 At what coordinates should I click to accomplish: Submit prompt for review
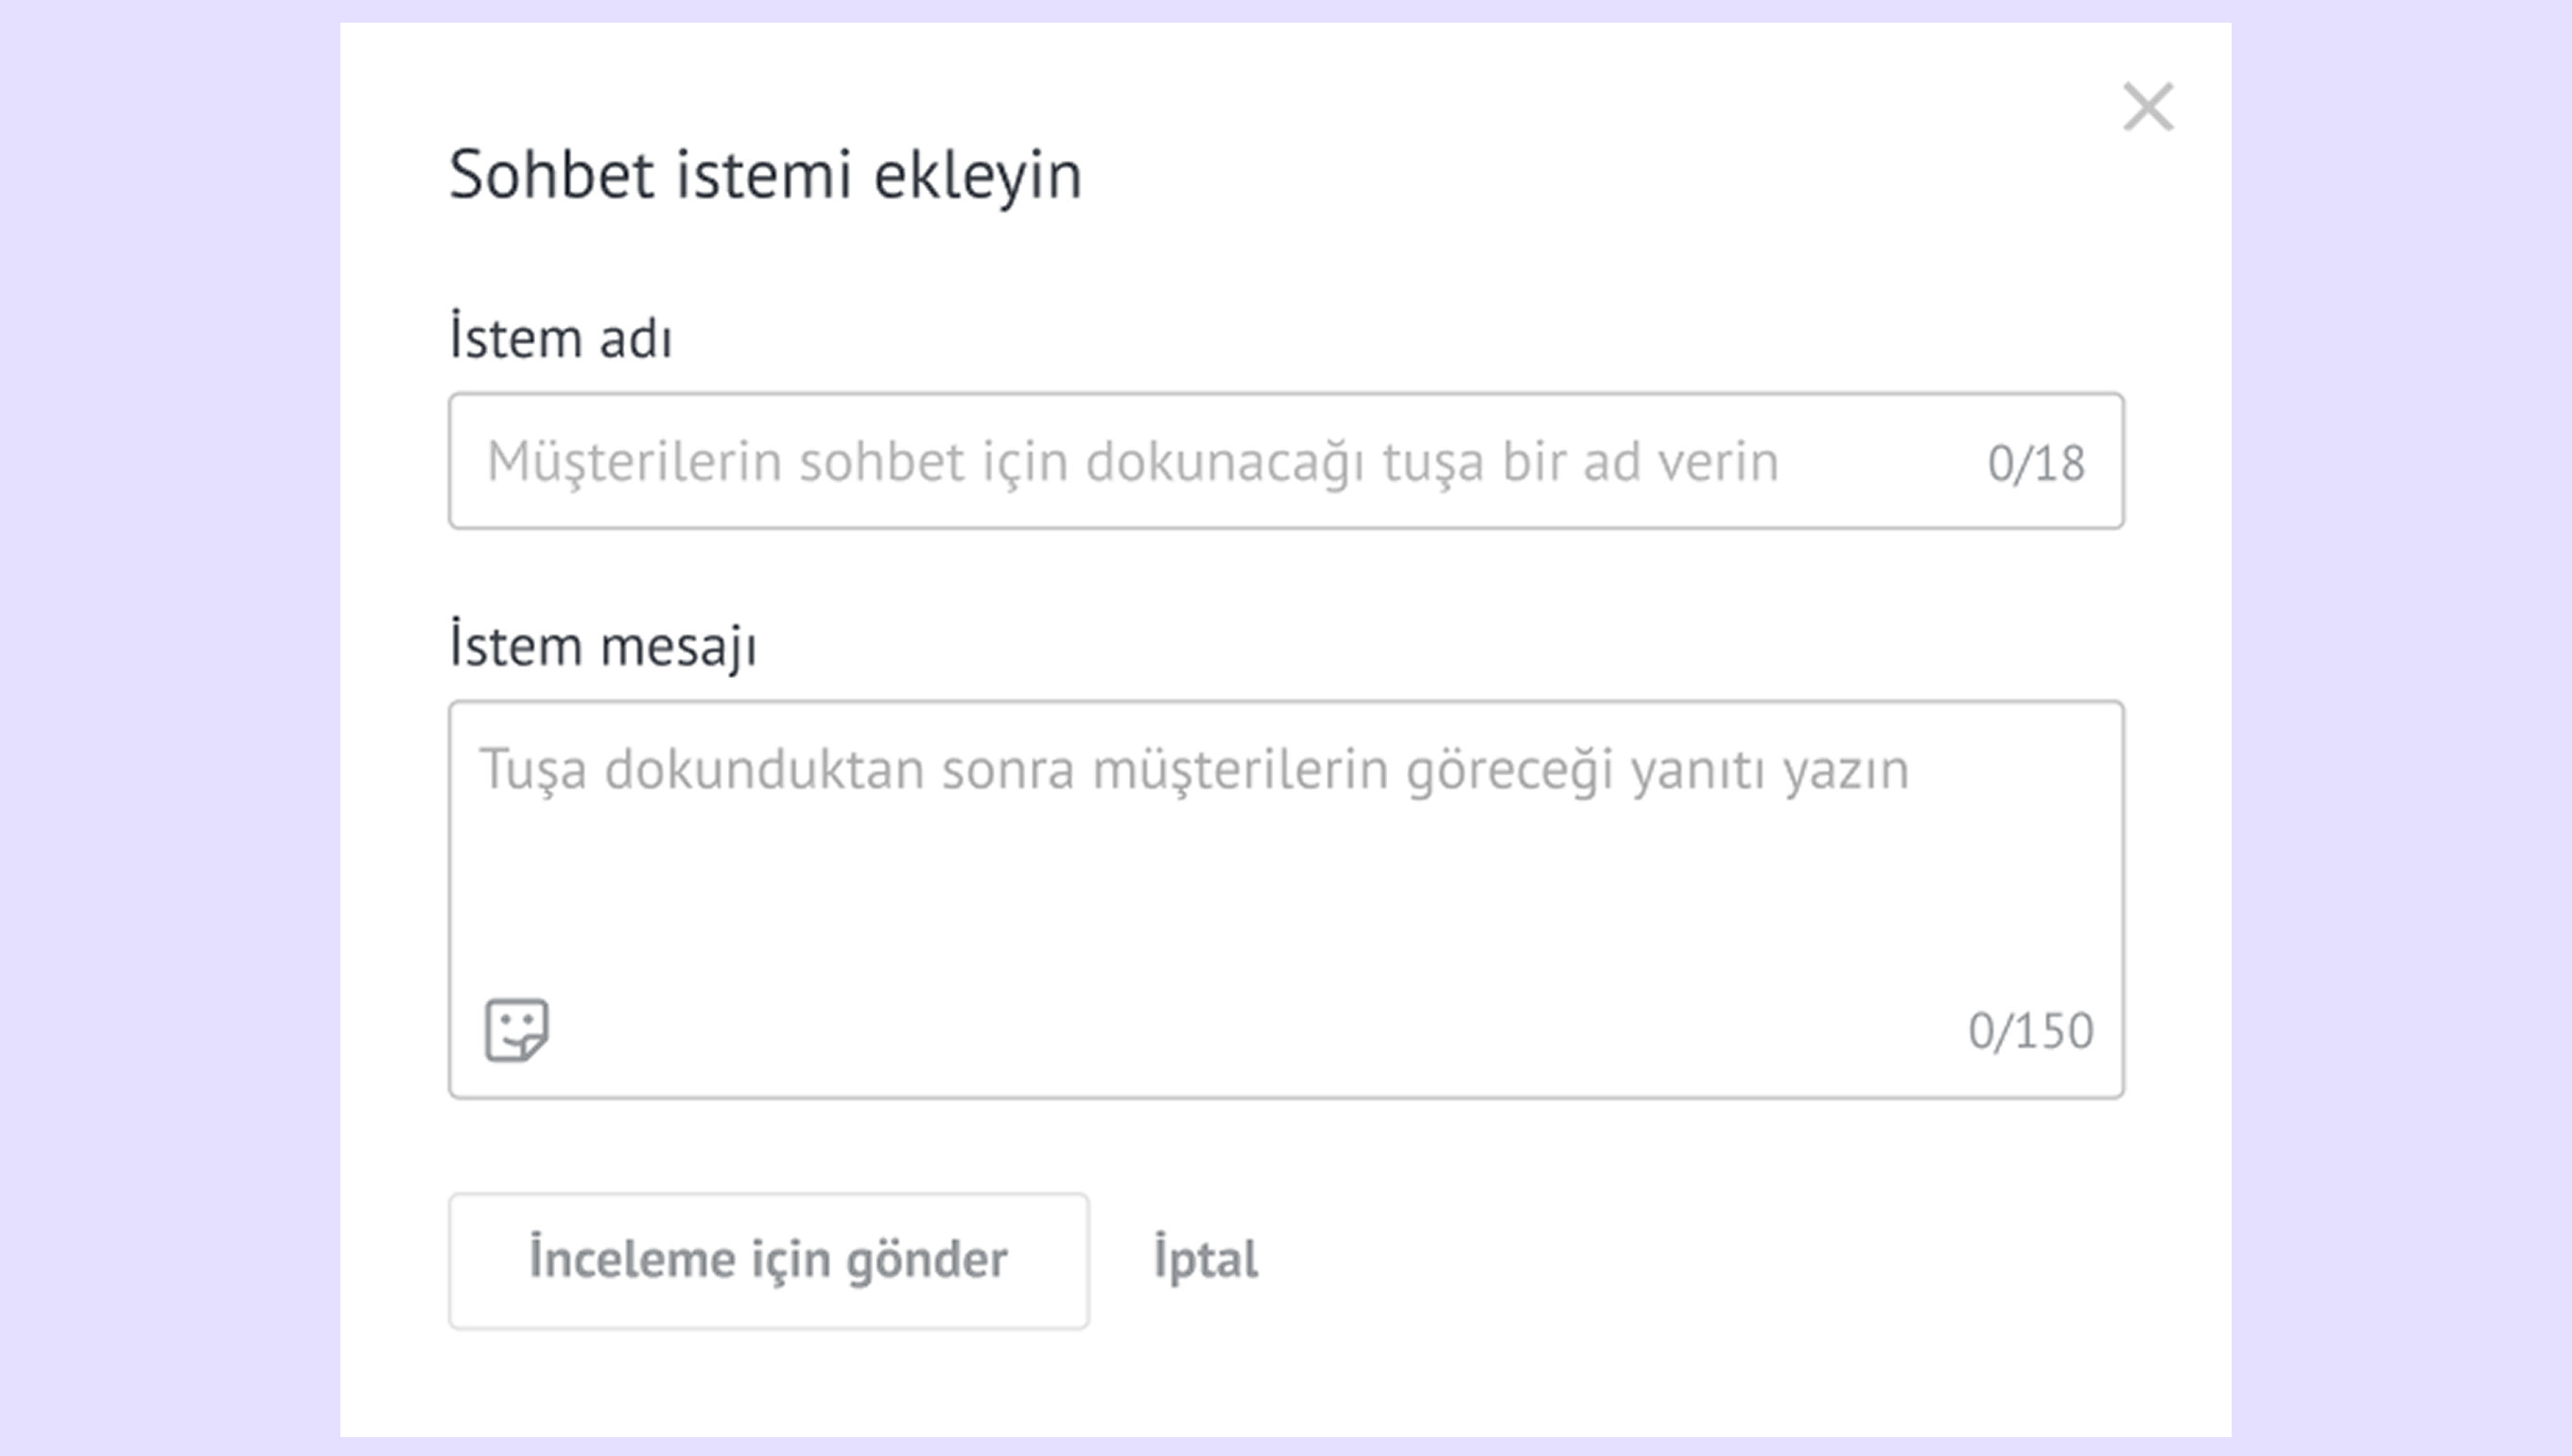pos(768,1260)
